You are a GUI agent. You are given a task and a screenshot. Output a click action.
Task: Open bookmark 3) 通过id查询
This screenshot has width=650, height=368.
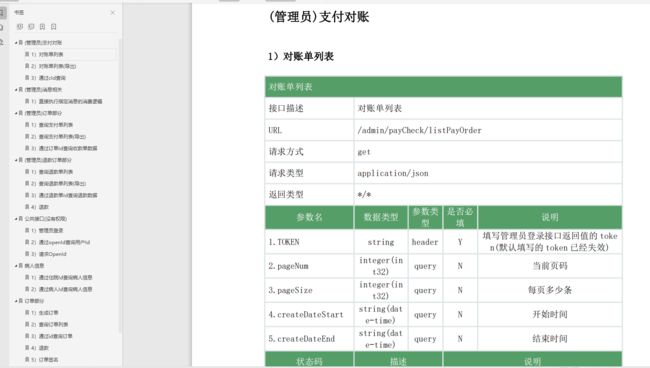pos(45,78)
